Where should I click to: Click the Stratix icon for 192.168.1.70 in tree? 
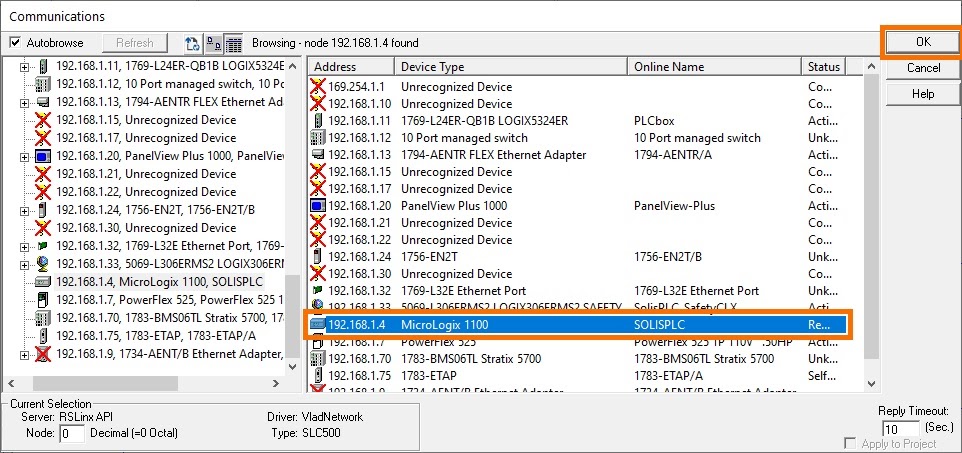[43, 319]
